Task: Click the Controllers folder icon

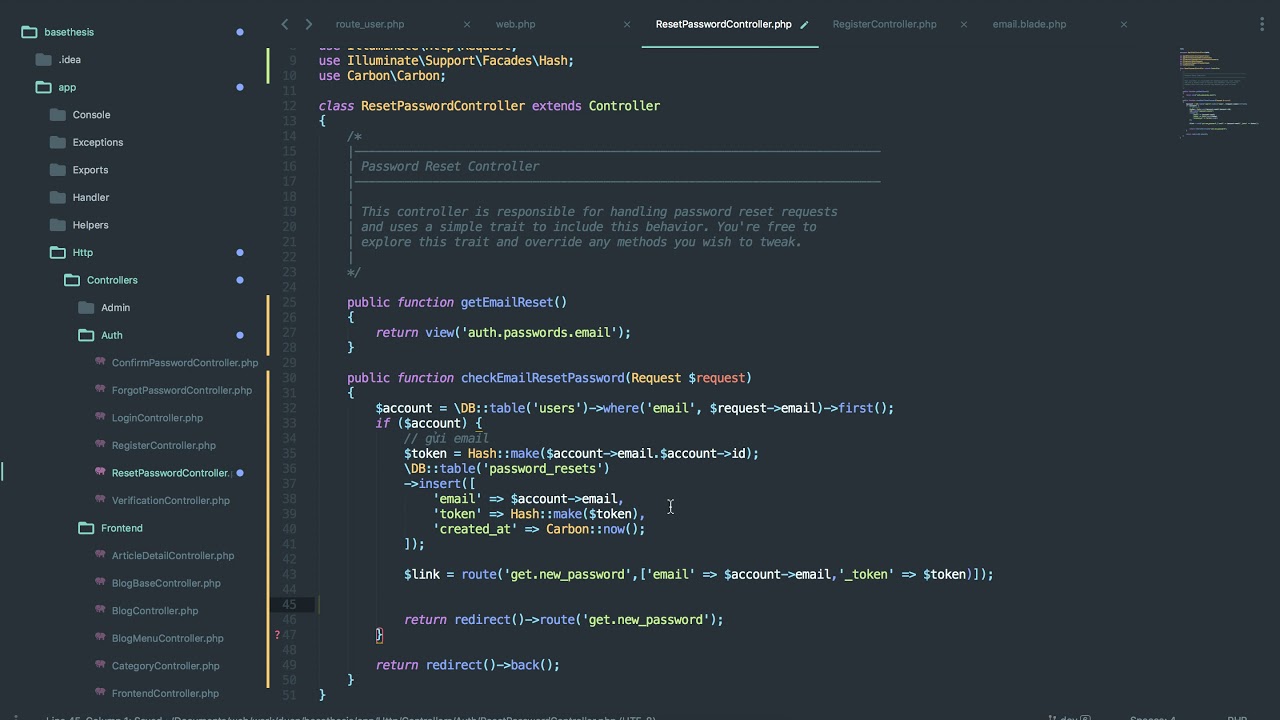Action: pos(72,280)
